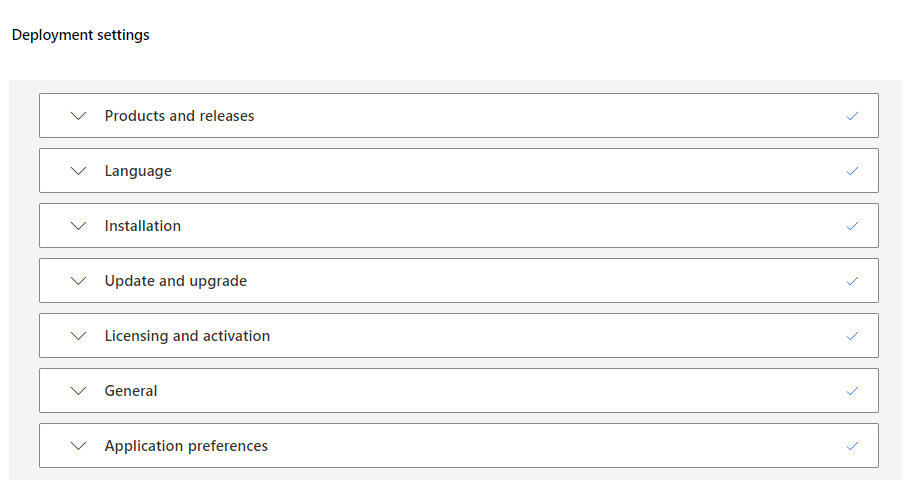This screenshot has width=911, height=493.
Task: Click Licensing and activation checkmark icon
Action: coord(852,336)
